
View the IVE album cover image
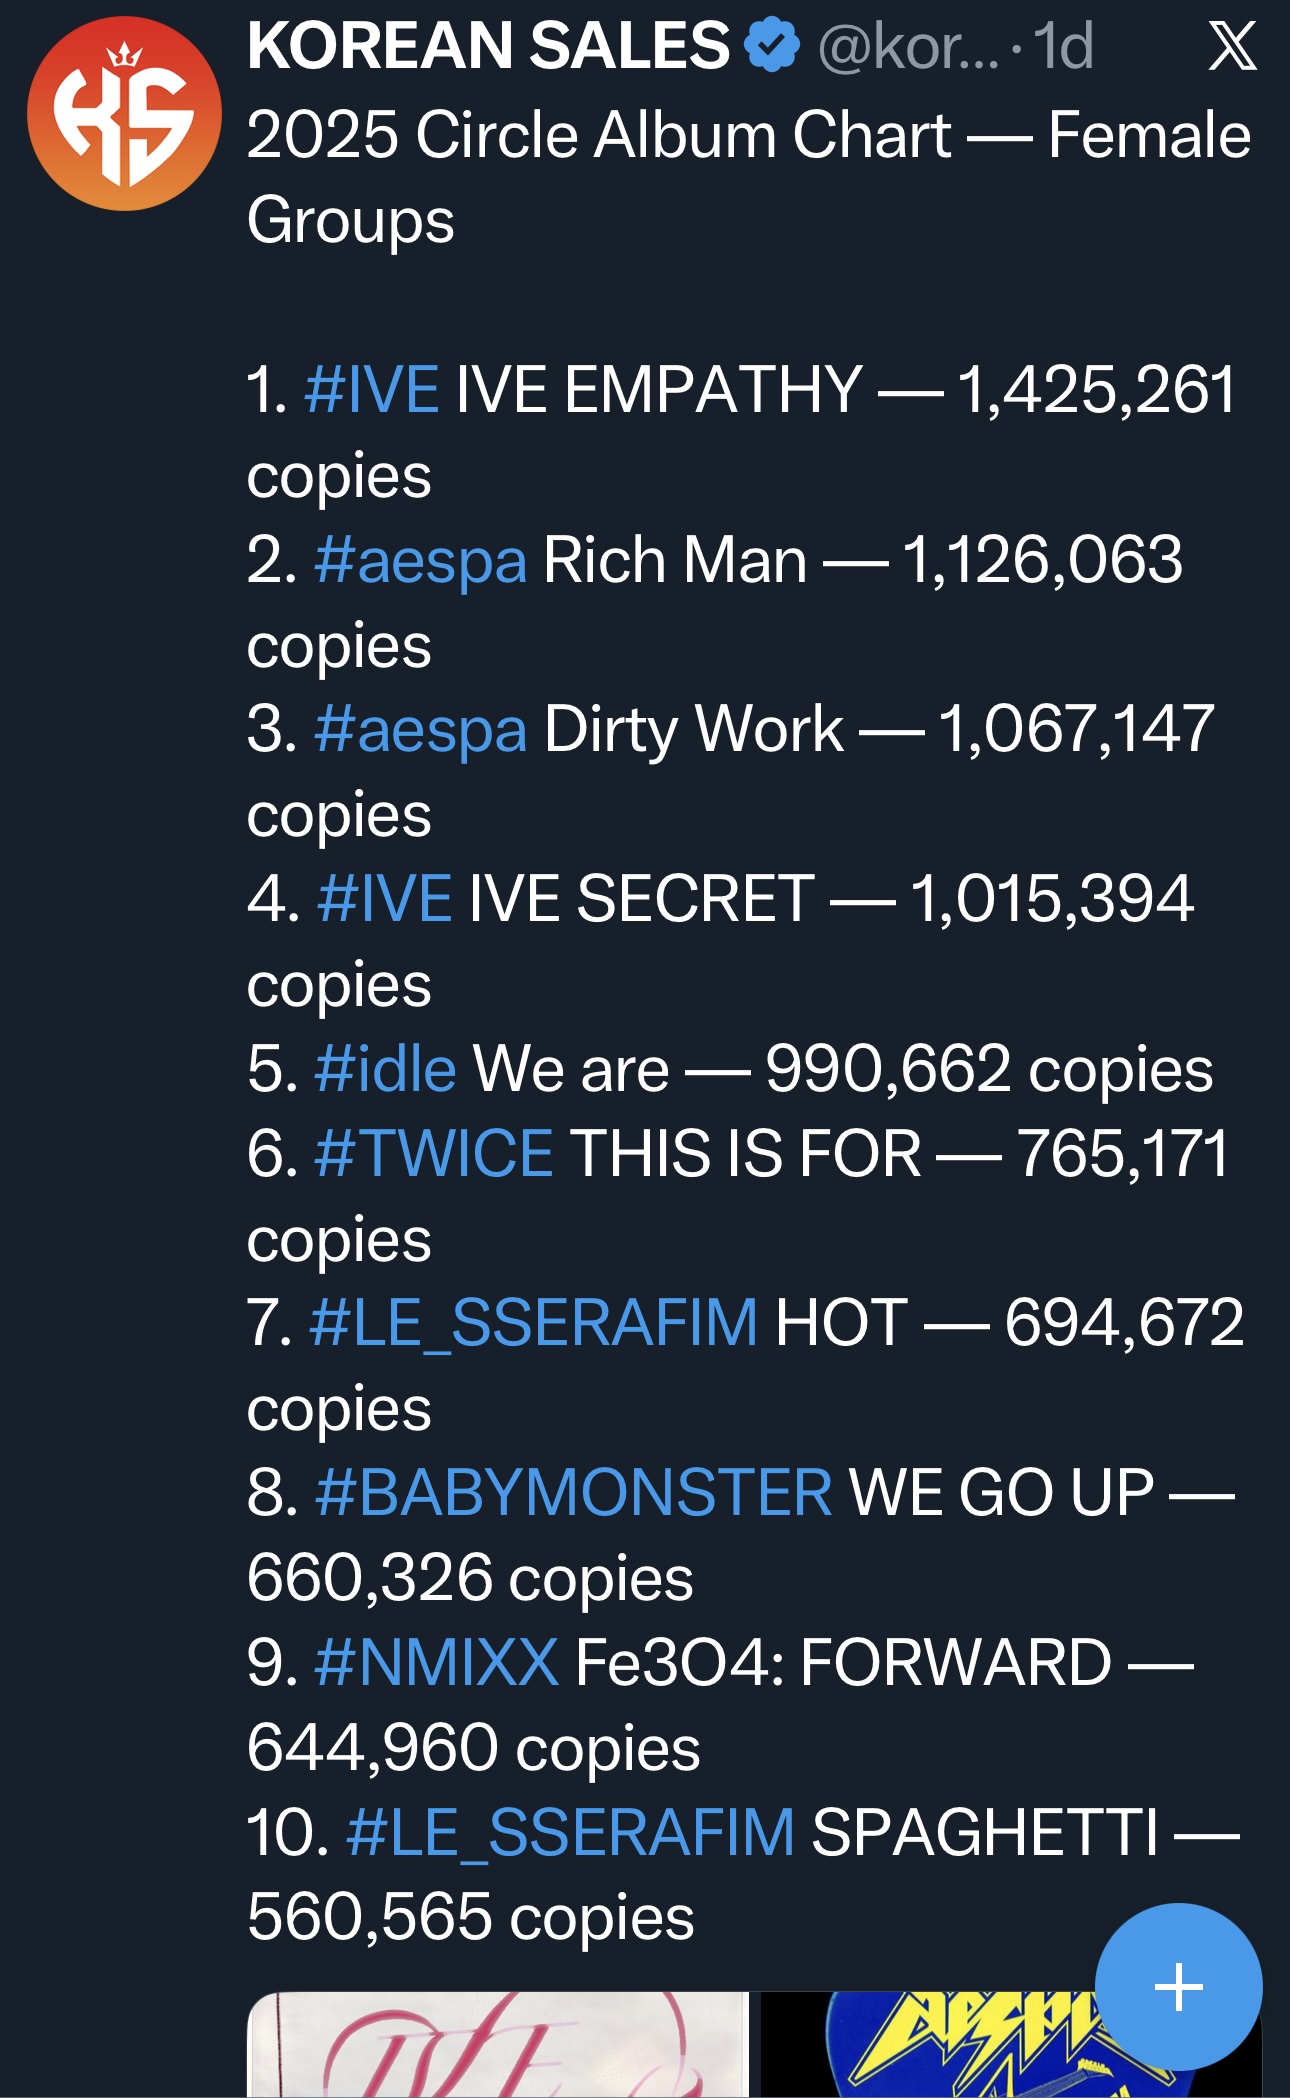[497, 2044]
